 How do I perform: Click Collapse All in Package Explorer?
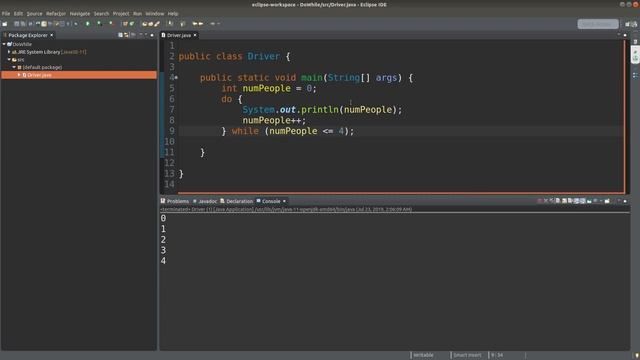pos(120,35)
